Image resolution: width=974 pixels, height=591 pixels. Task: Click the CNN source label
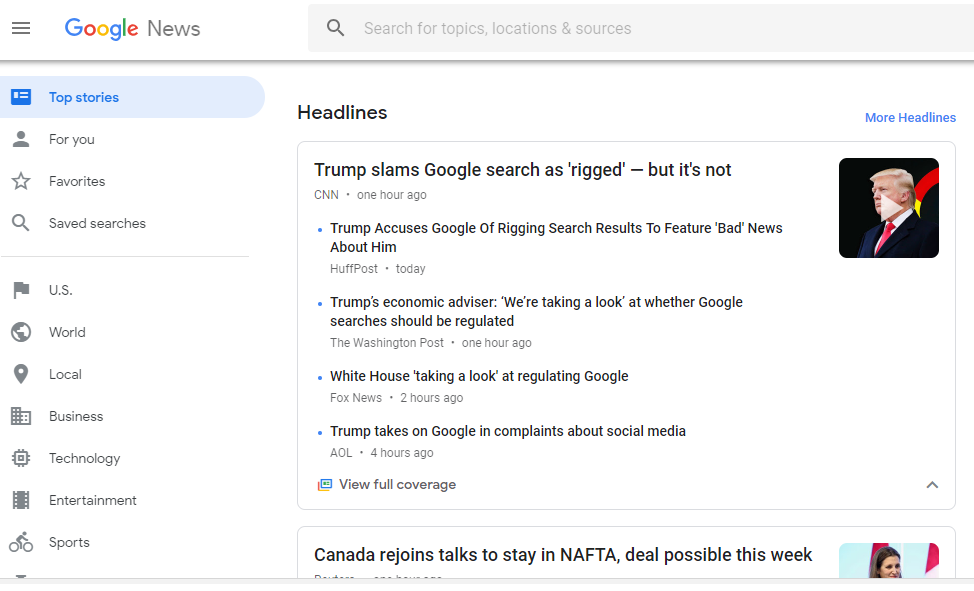[x=326, y=195]
